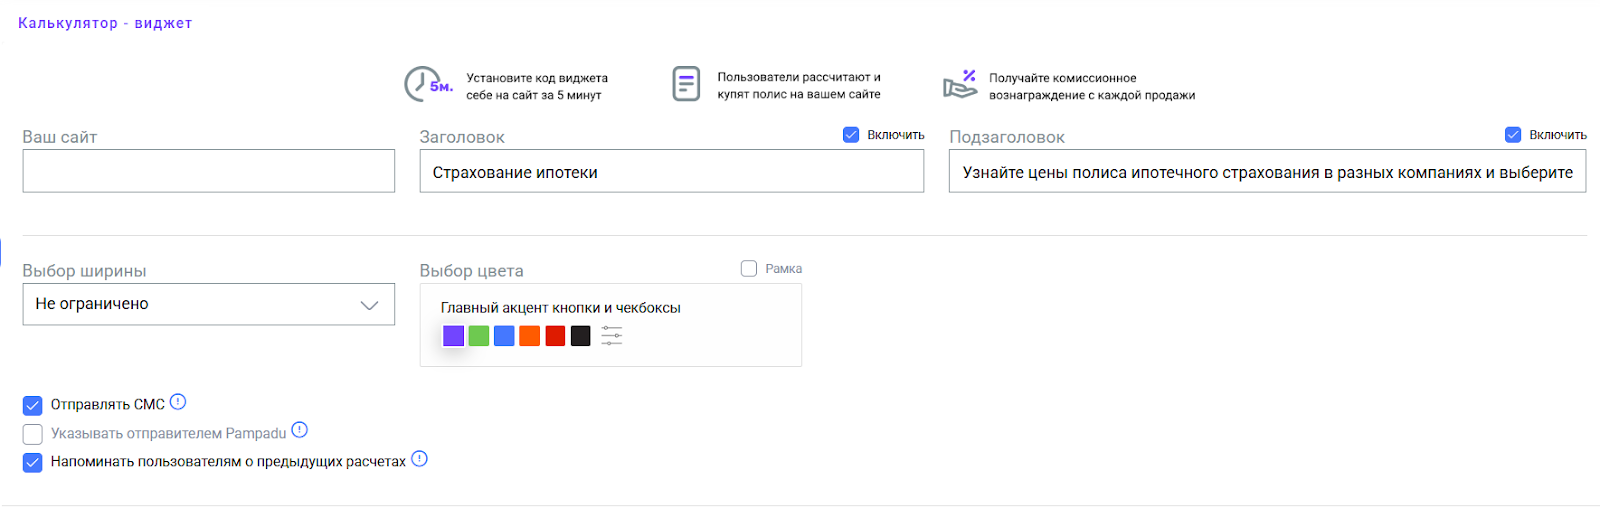Select the orange color swatch
Image resolution: width=1600 pixels, height=527 pixels.
[530, 336]
